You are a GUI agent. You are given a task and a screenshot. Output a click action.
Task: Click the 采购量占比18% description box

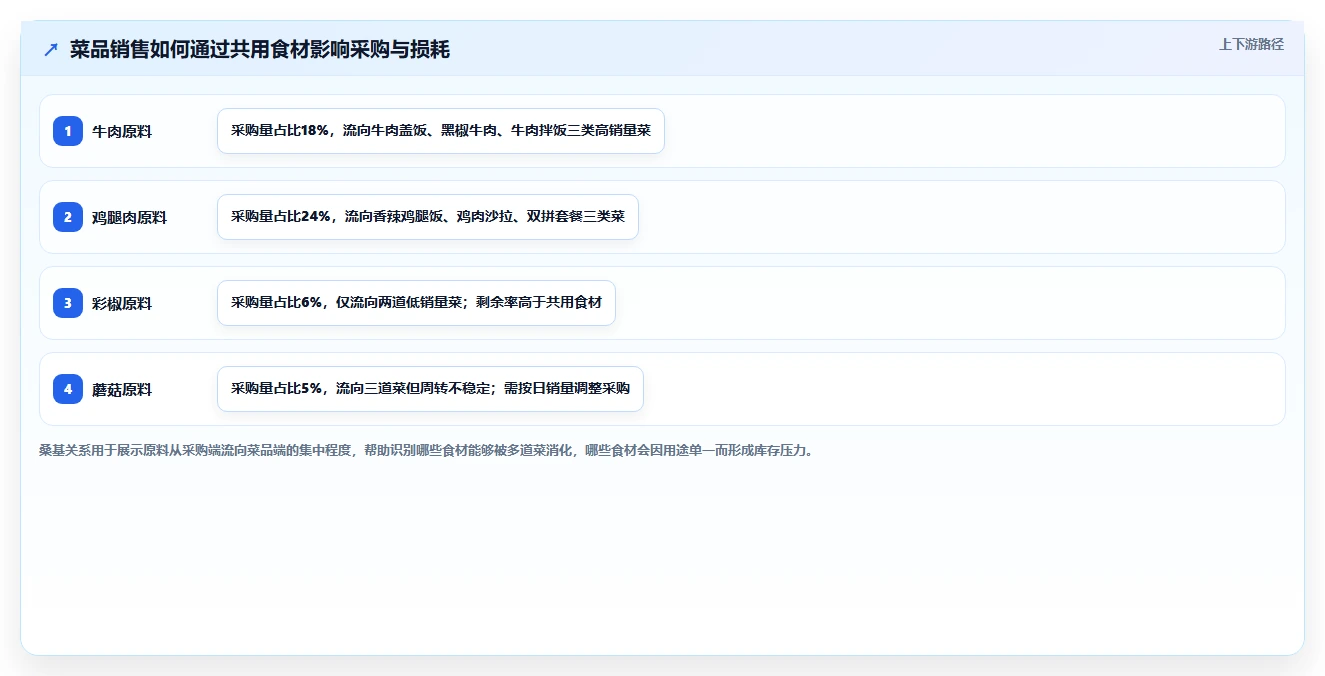(441, 131)
